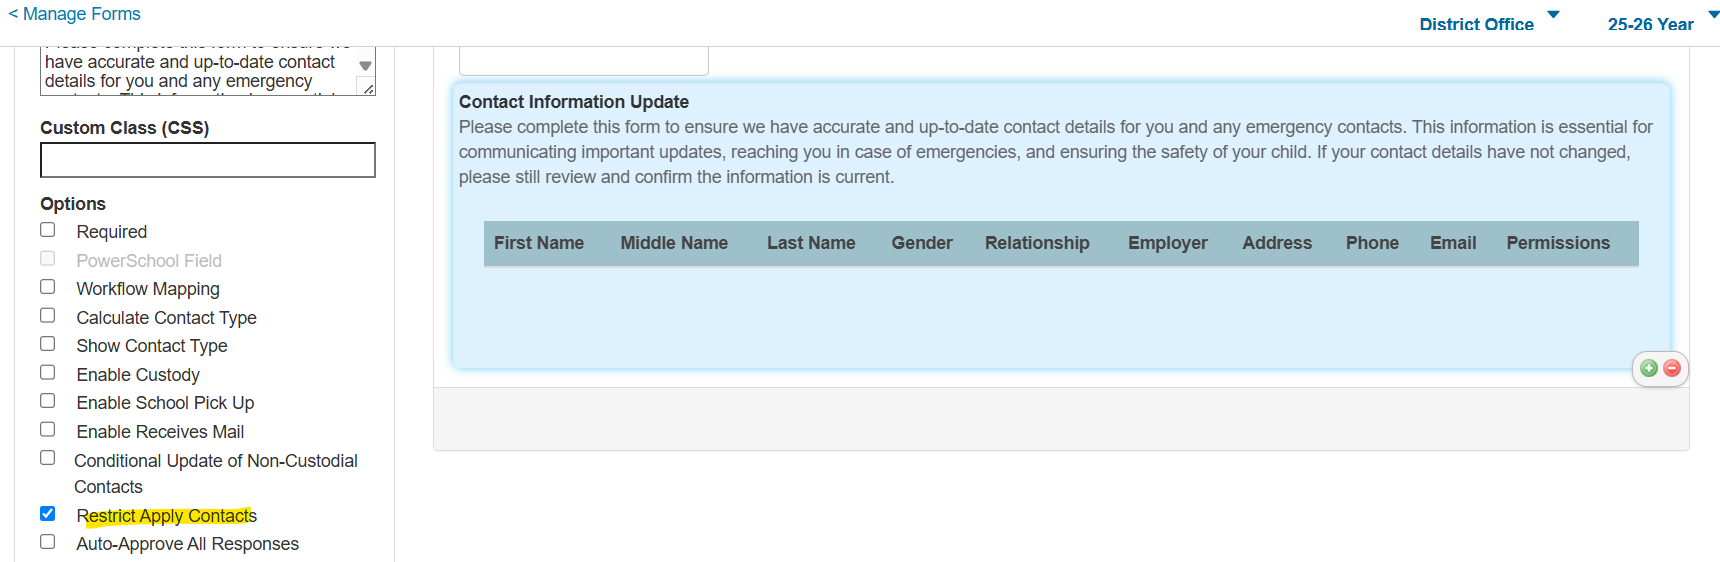Select the Contact Information Update heading
1720x562 pixels.
click(x=574, y=102)
